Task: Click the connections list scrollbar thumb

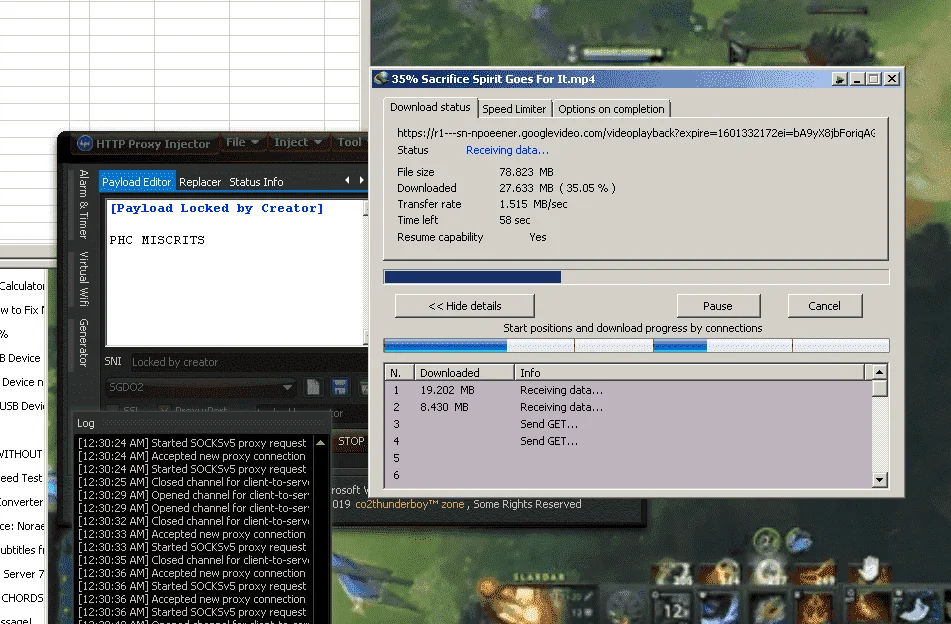Action: click(879, 388)
